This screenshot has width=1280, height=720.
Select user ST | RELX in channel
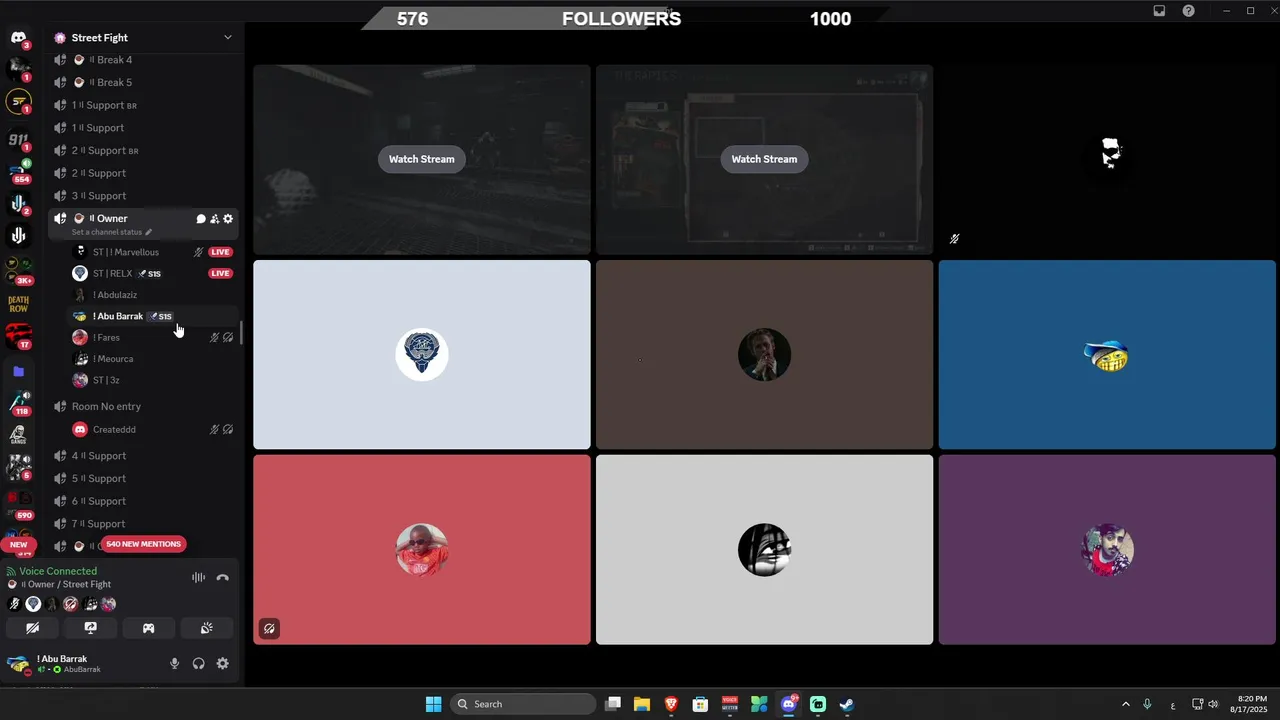tap(153, 273)
